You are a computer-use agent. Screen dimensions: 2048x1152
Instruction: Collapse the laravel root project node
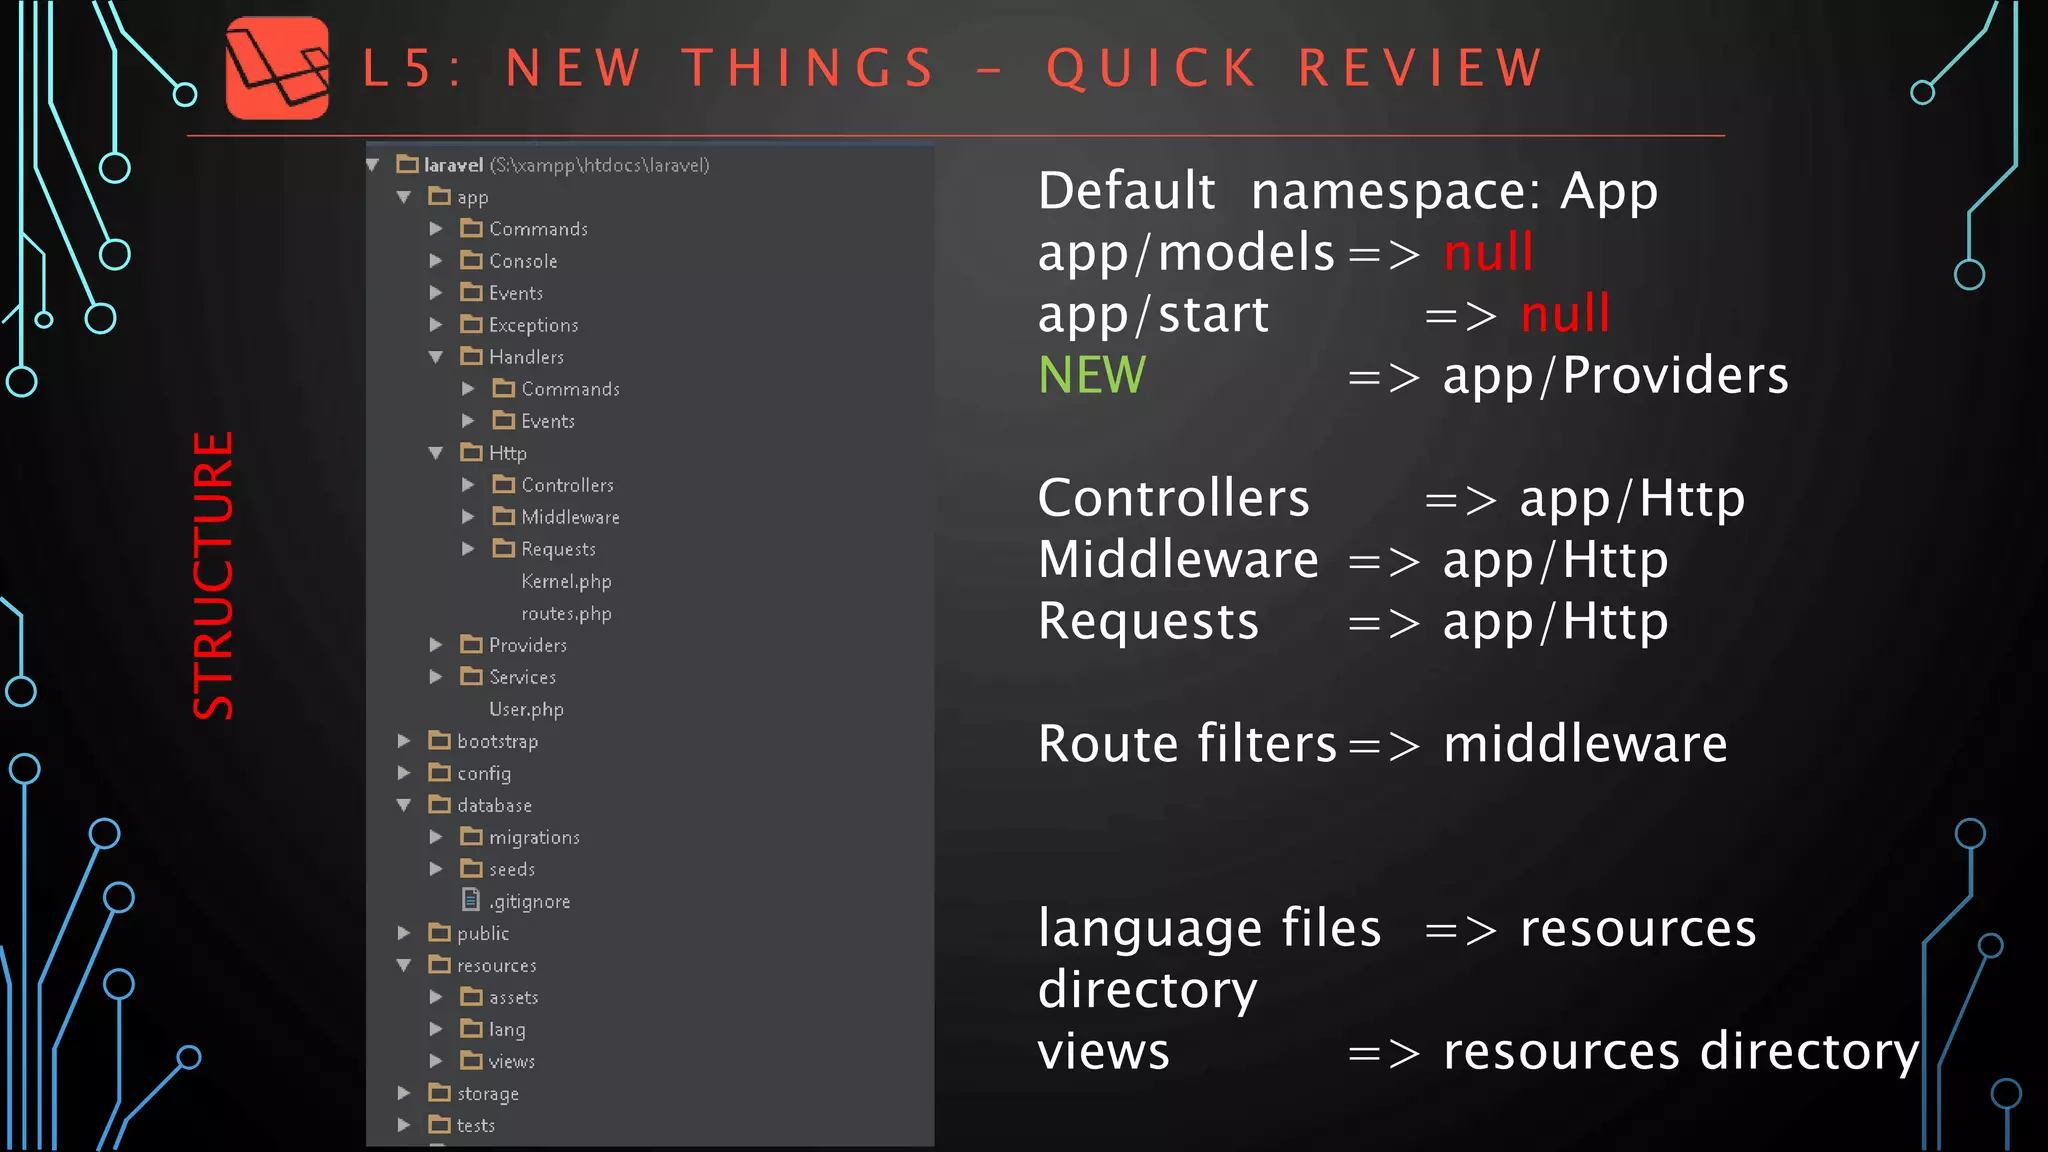coord(373,165)
